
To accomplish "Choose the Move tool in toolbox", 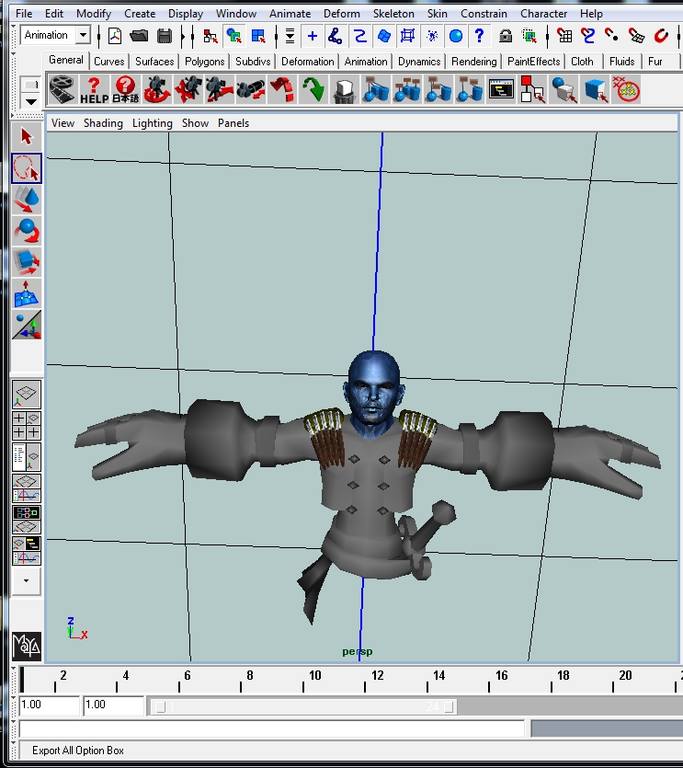I will click(x=27, y=199).
